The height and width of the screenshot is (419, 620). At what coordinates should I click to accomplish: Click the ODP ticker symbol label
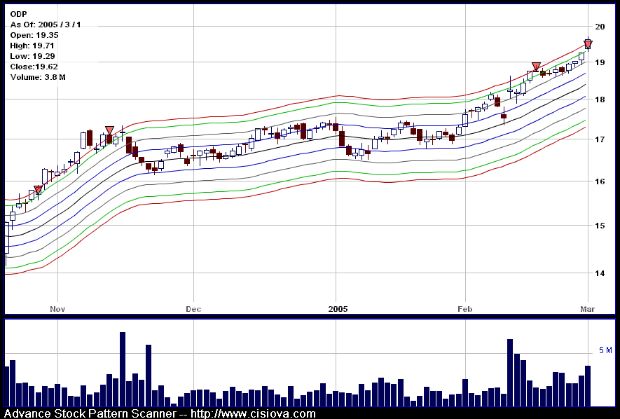click(x=18, y=14)
